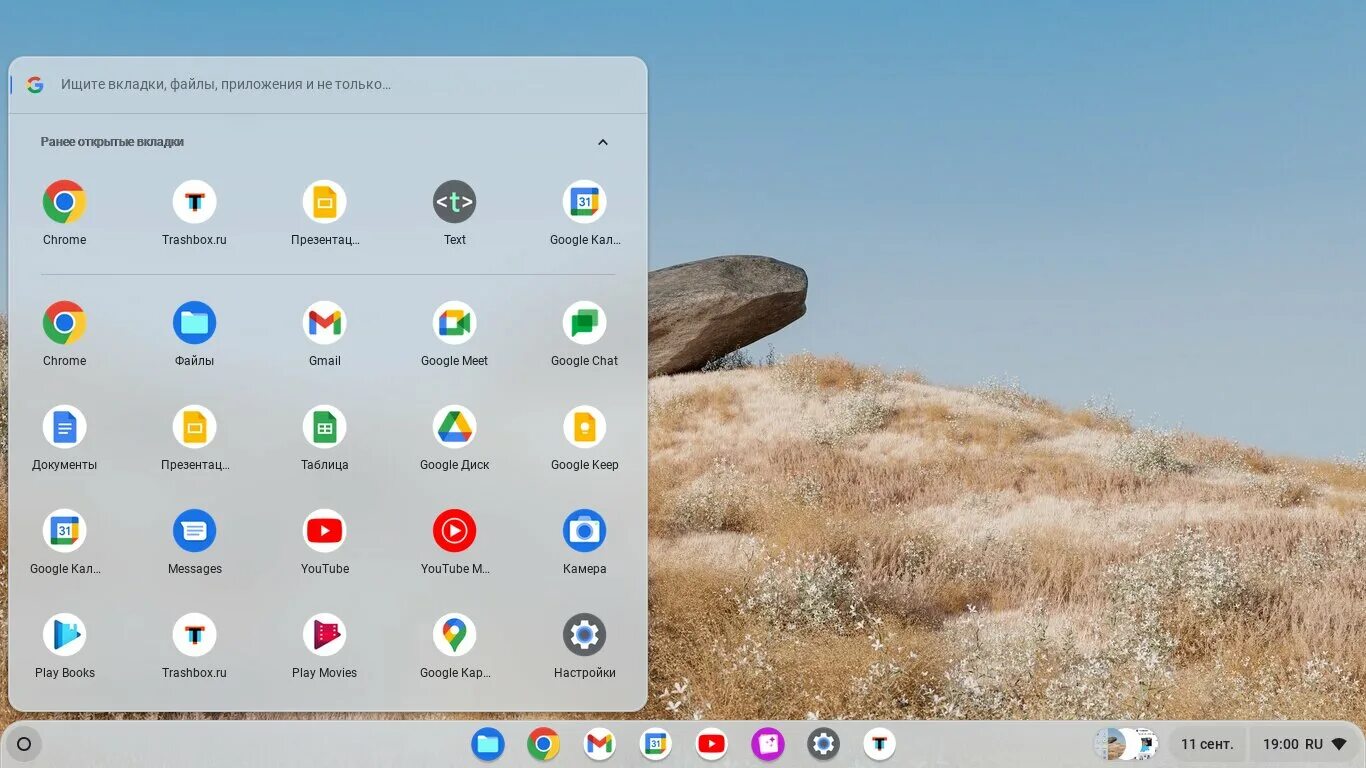Collapse the Ранее открытые вкладки section

[x=603, y=142]
